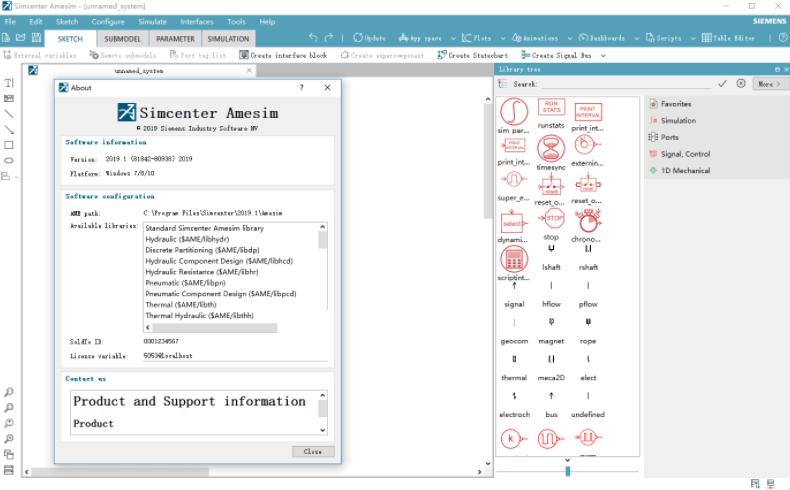This screenshot has height=490, width=790.
Task: Expand the Plots dropdown menu
Action: [x=479, y=38]
